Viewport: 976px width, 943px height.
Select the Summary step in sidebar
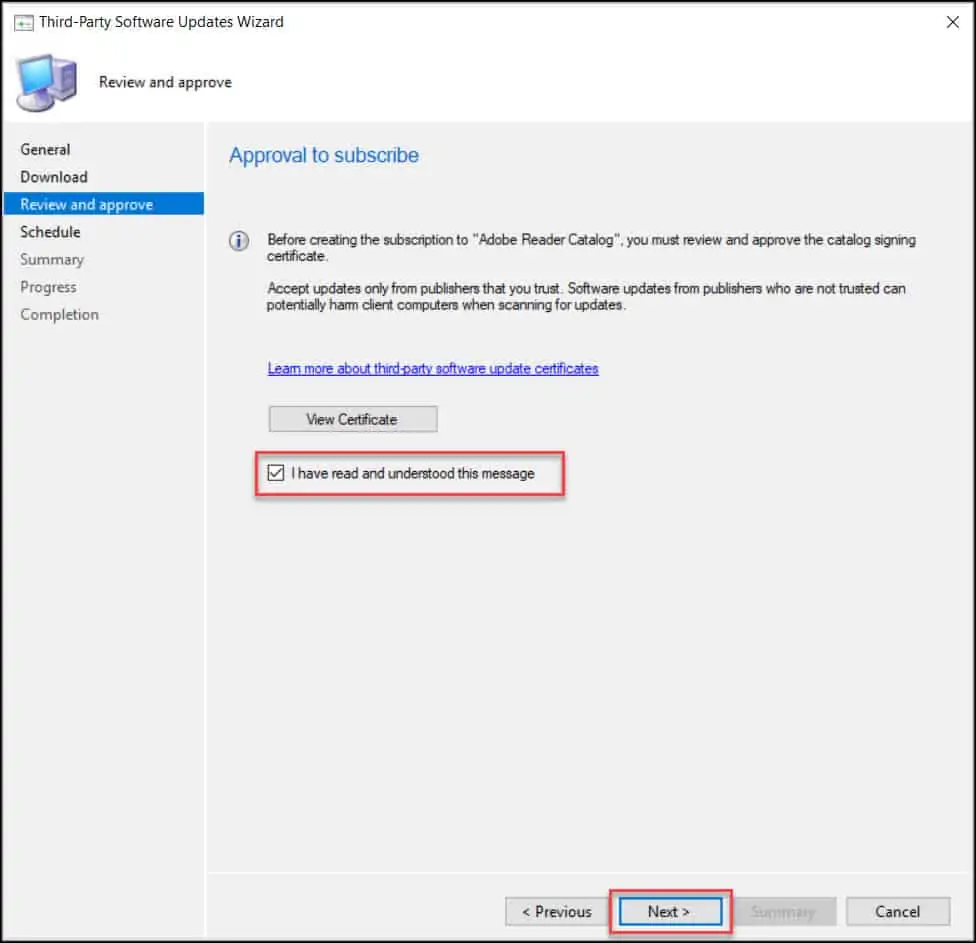pyautogui.click(x=52, y=259)
